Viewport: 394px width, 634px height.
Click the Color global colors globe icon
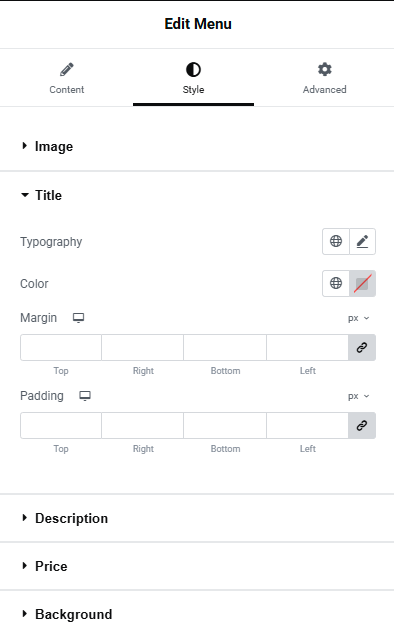[336, 283]
